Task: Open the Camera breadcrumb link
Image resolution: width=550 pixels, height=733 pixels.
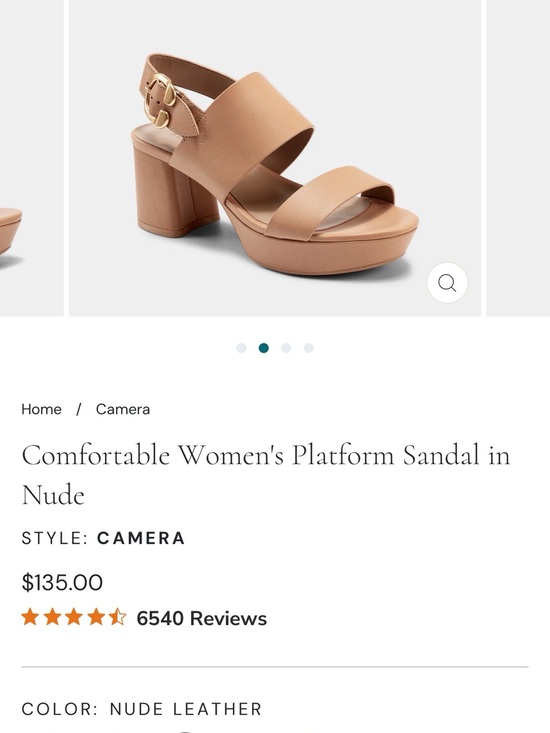Action: tap(123, 409)
